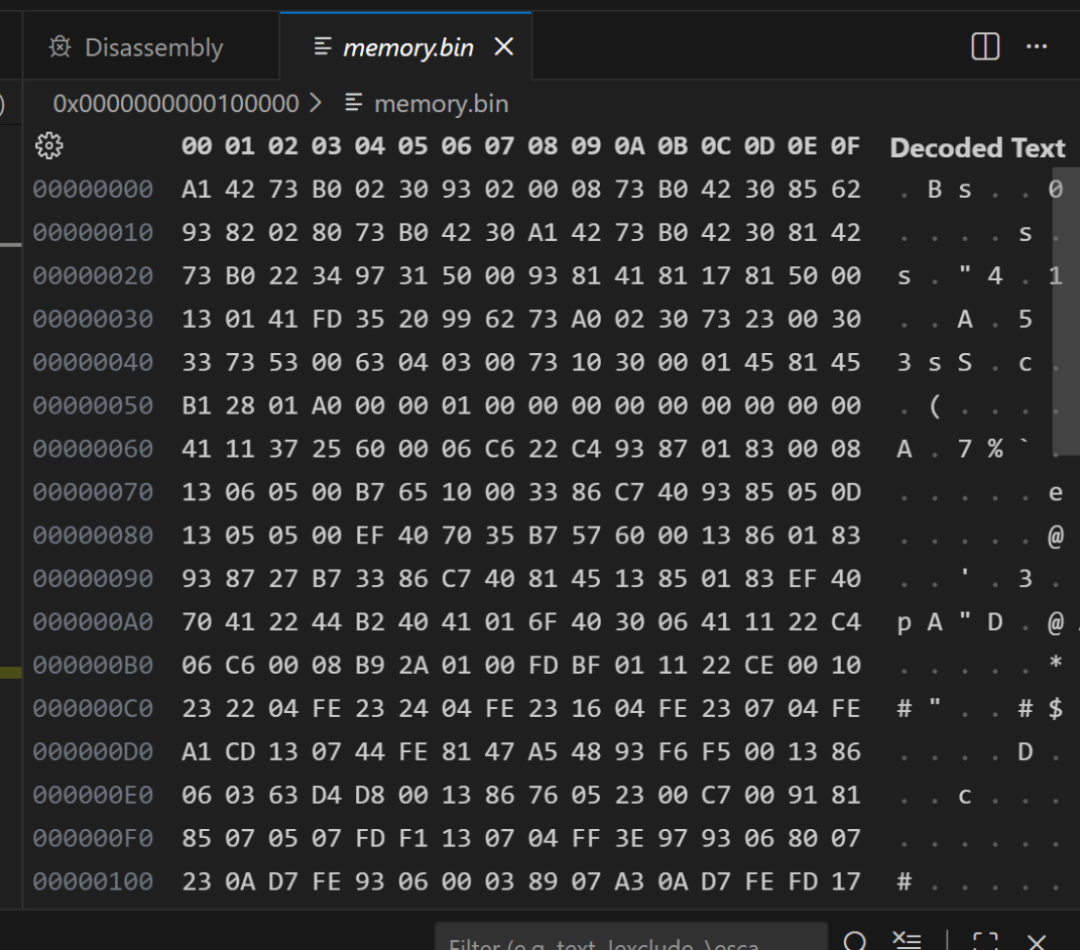The height and width of the screenshot is (950, 1080).
Task: Select byte 37 in row 00000060
Action: tap(282, 448)
